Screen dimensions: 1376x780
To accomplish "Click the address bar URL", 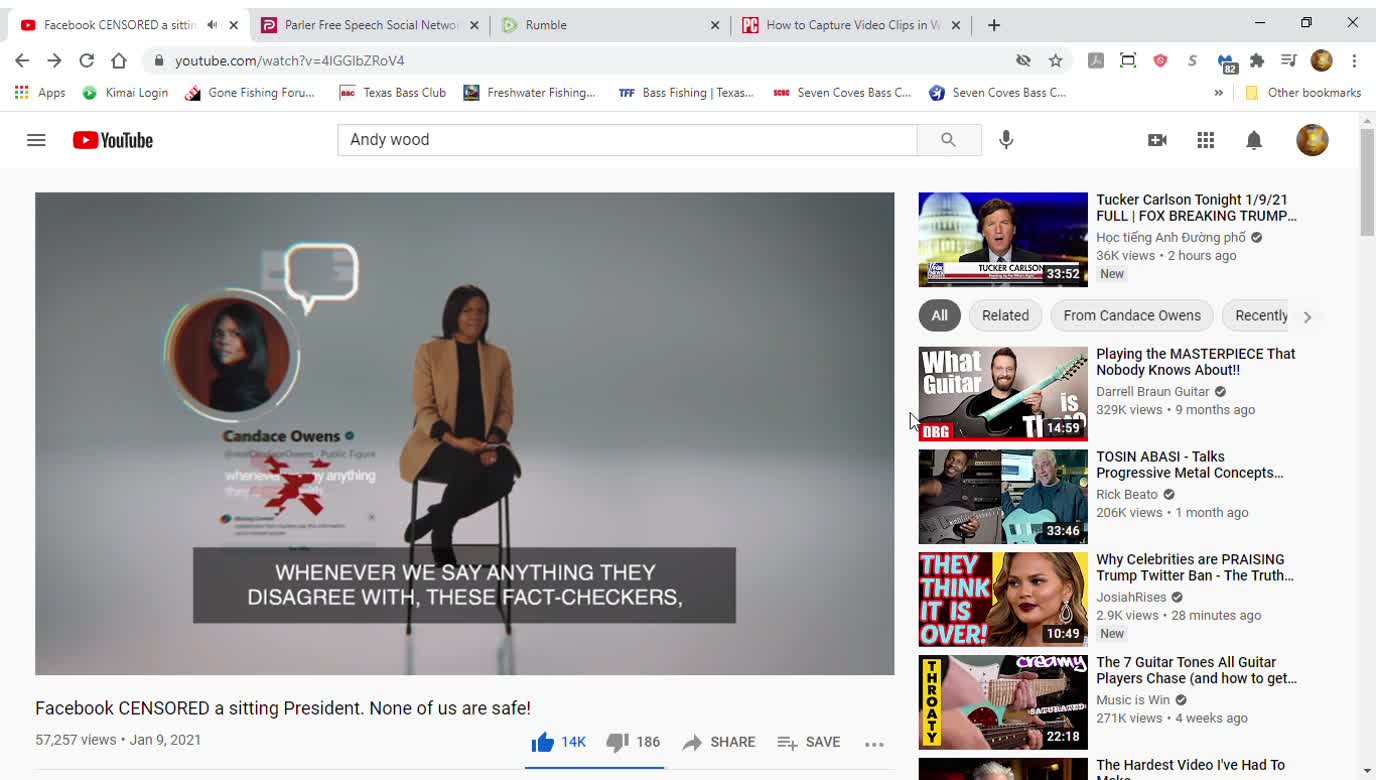I will coord(290,61).
